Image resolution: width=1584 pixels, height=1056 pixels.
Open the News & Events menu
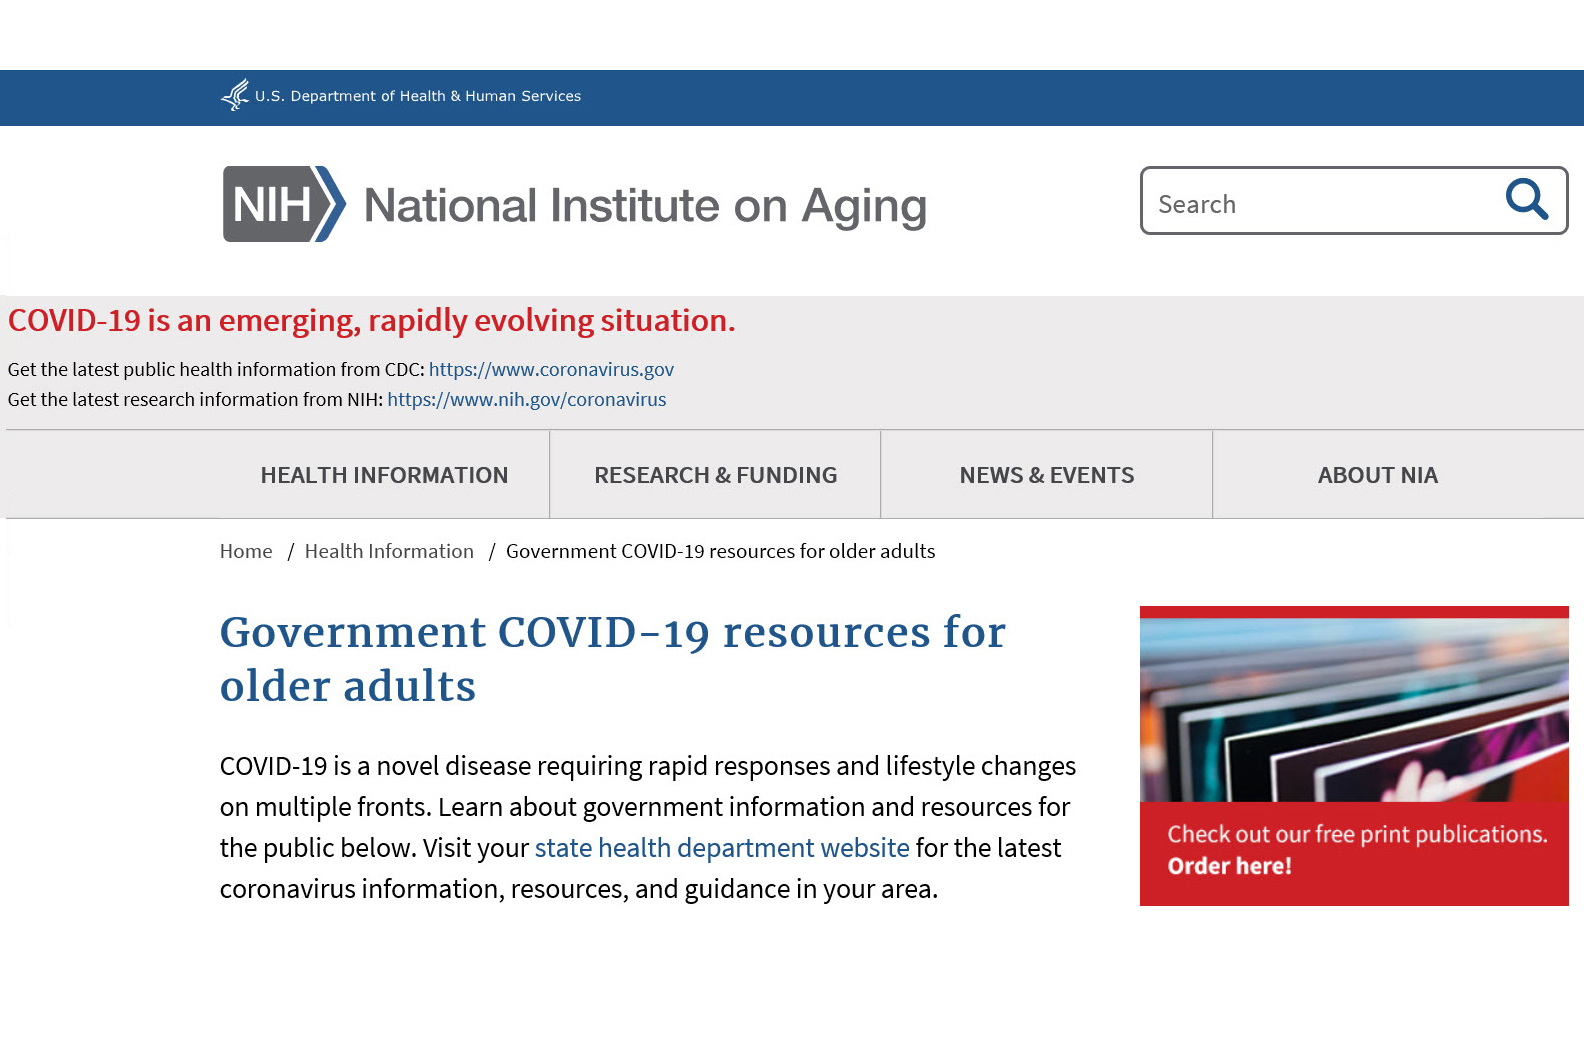click(x=1047, y=475)
